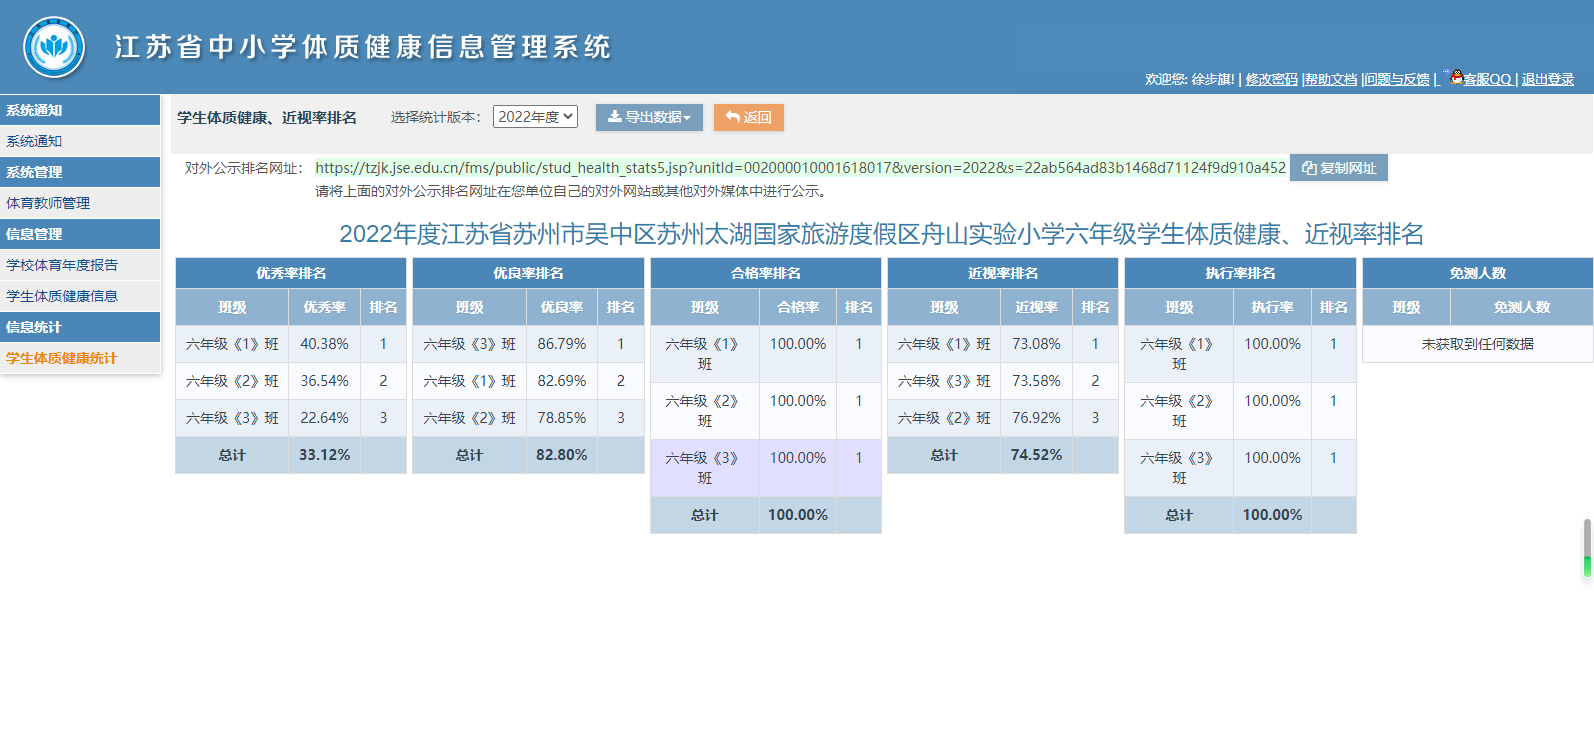
Task: Click the 欢迎您: 徐步旗! welcome text
Action: pyautogui.click(x=1190, y=79)
